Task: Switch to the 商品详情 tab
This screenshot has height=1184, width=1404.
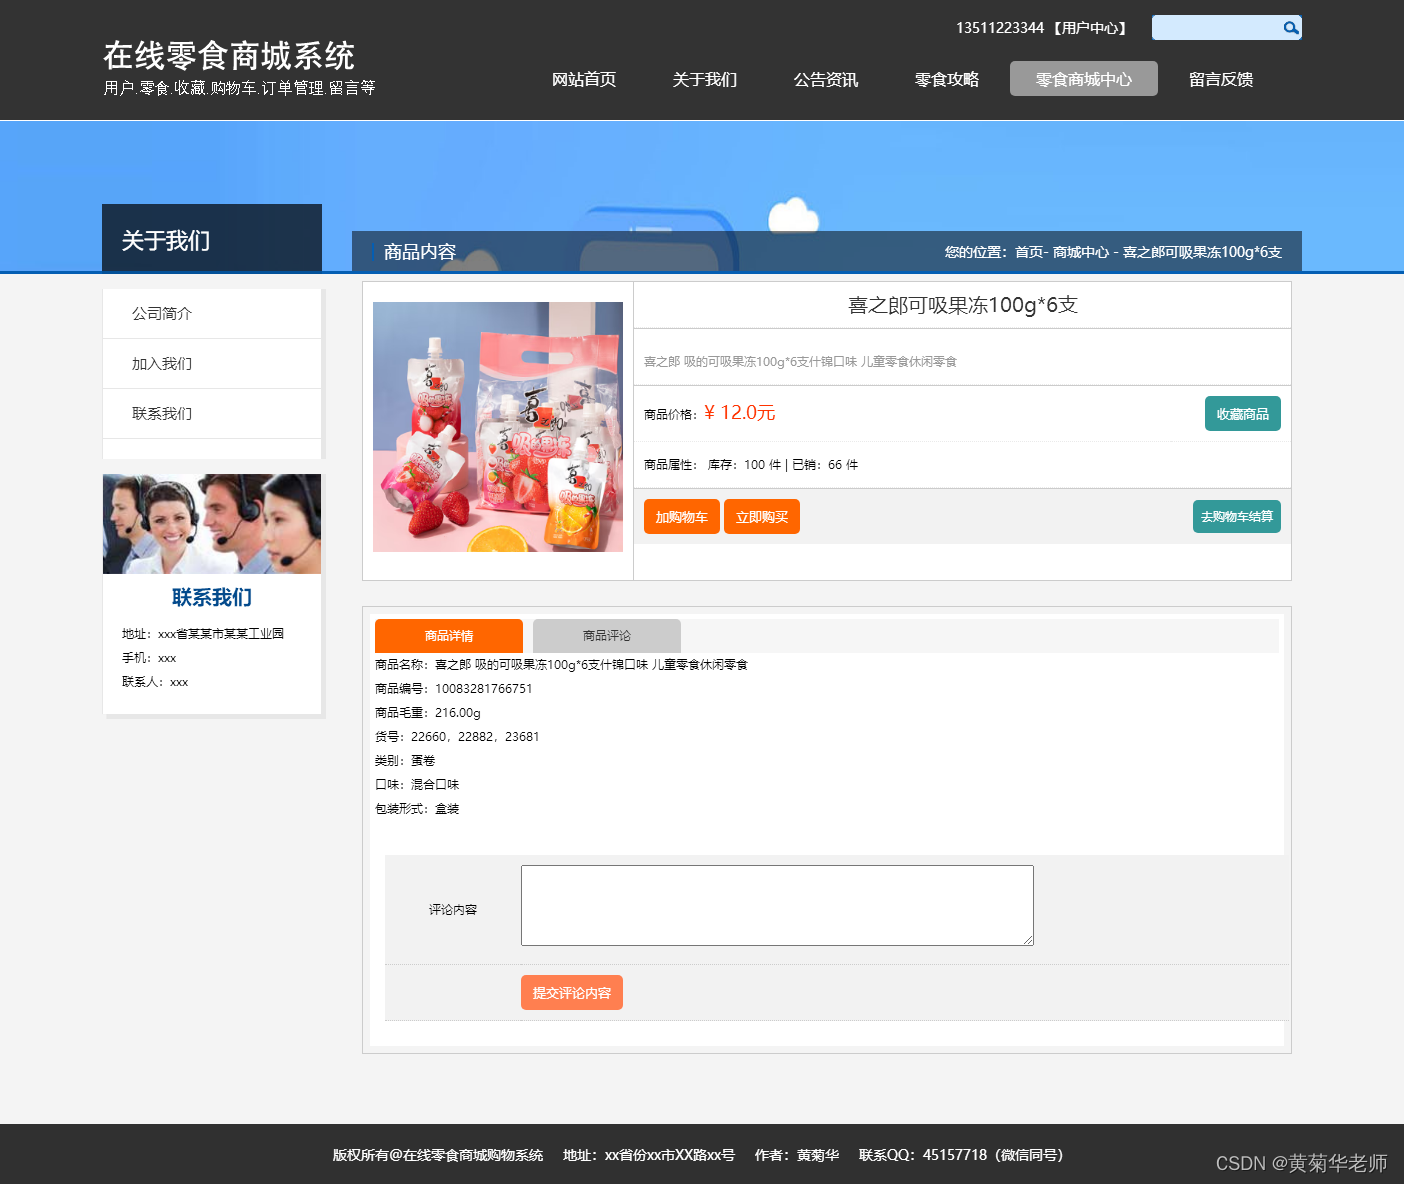Action: (x=449, y=636)
